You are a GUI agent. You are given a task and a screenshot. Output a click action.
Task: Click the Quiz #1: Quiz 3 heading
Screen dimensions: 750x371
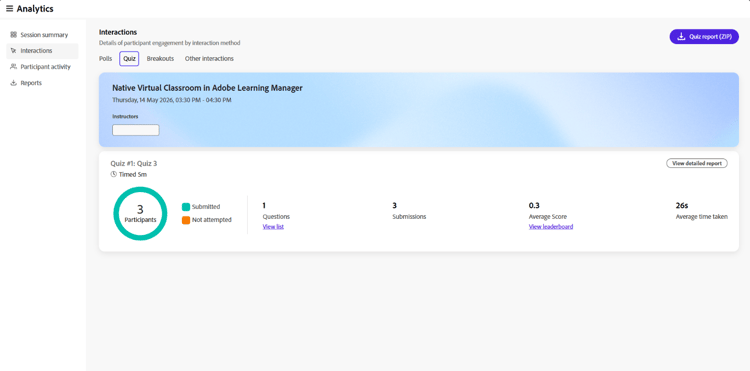coord(134,164)
